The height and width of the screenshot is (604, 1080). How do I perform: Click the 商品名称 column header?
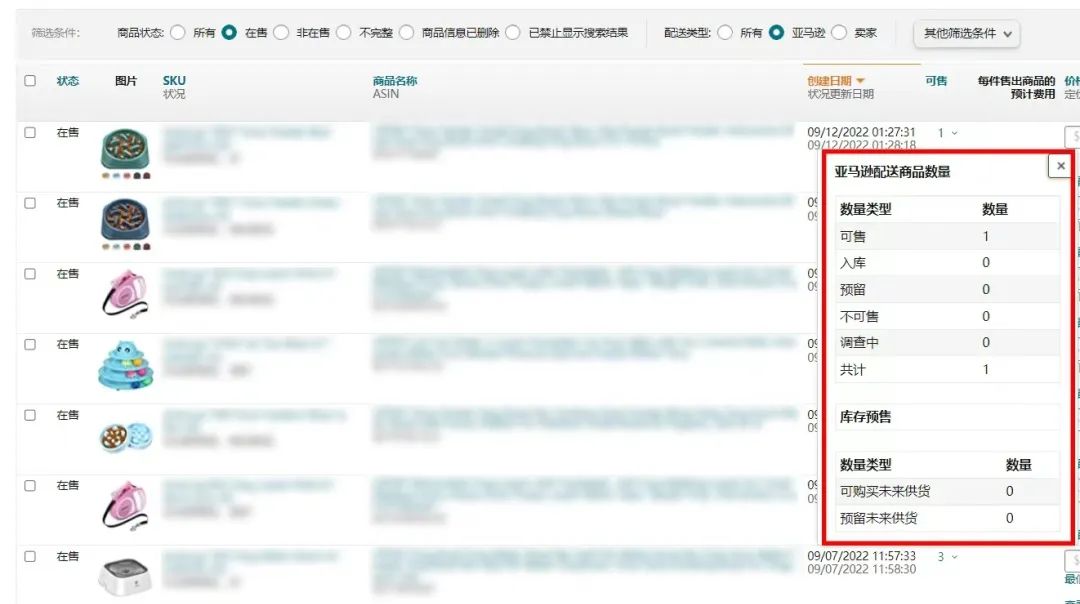tap(394, 80)
